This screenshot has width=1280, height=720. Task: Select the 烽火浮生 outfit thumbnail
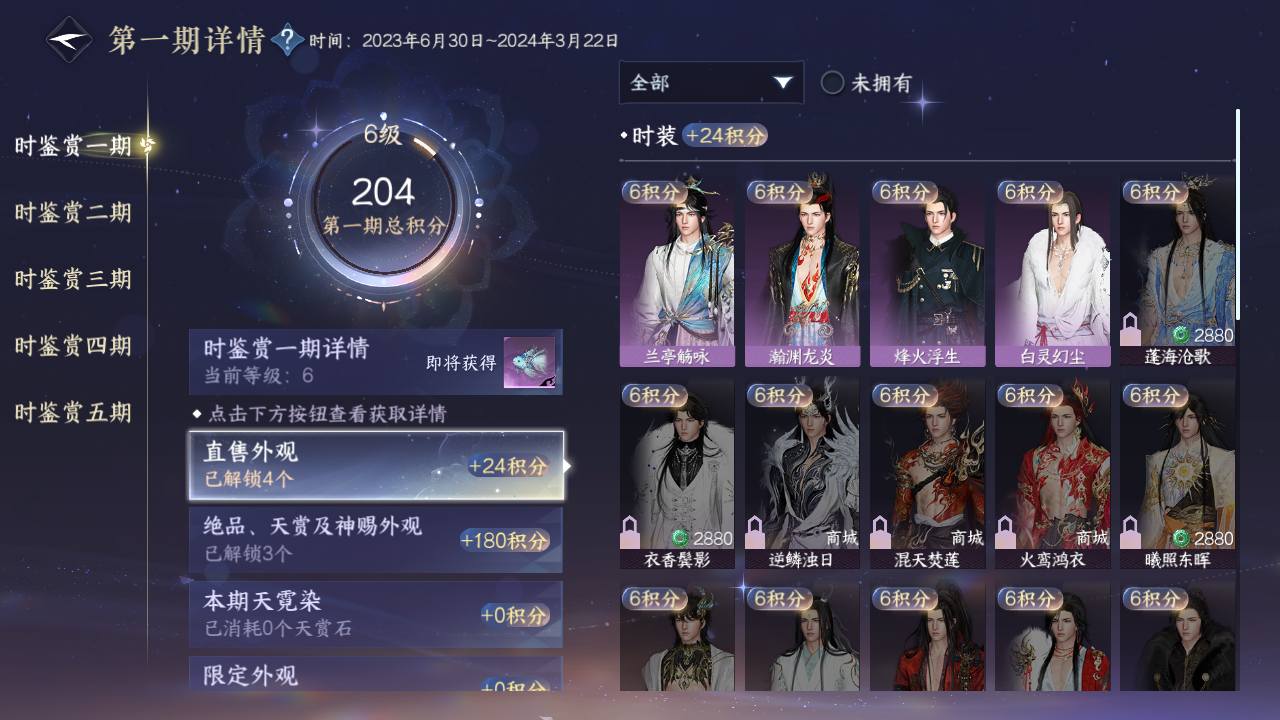point(927,272)
